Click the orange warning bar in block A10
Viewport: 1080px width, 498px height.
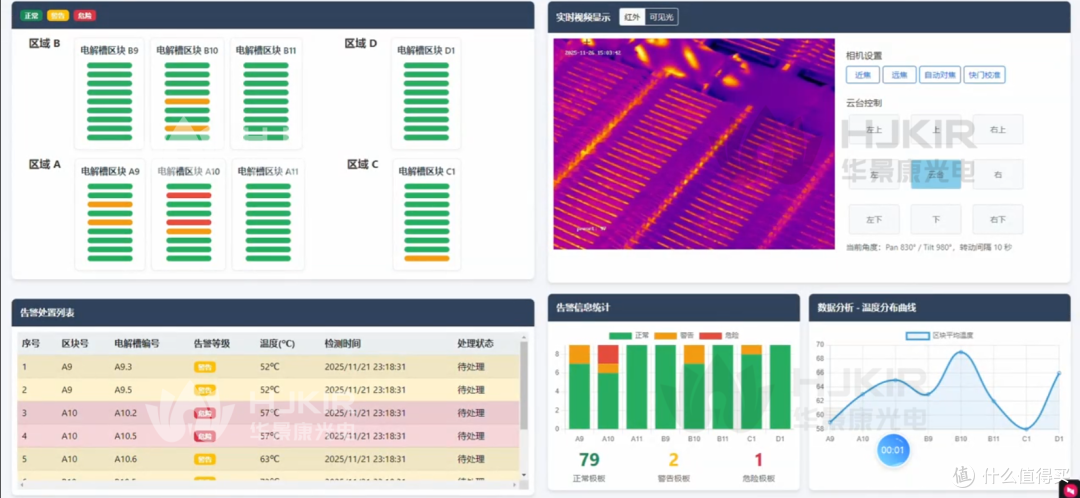click(189, 231)
